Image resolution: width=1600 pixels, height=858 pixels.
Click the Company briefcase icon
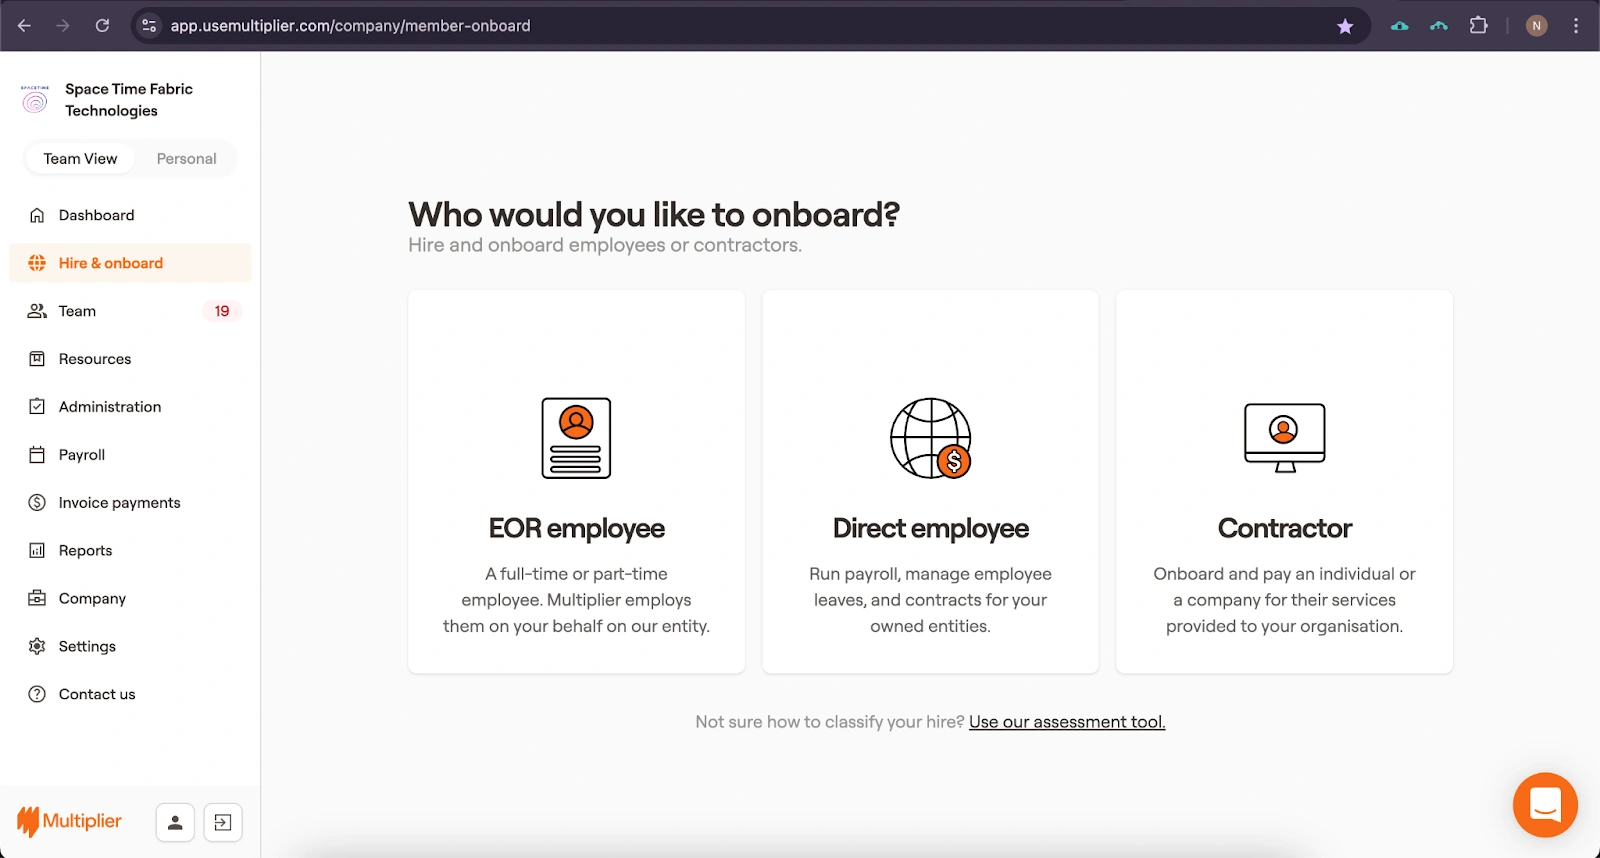37,599
